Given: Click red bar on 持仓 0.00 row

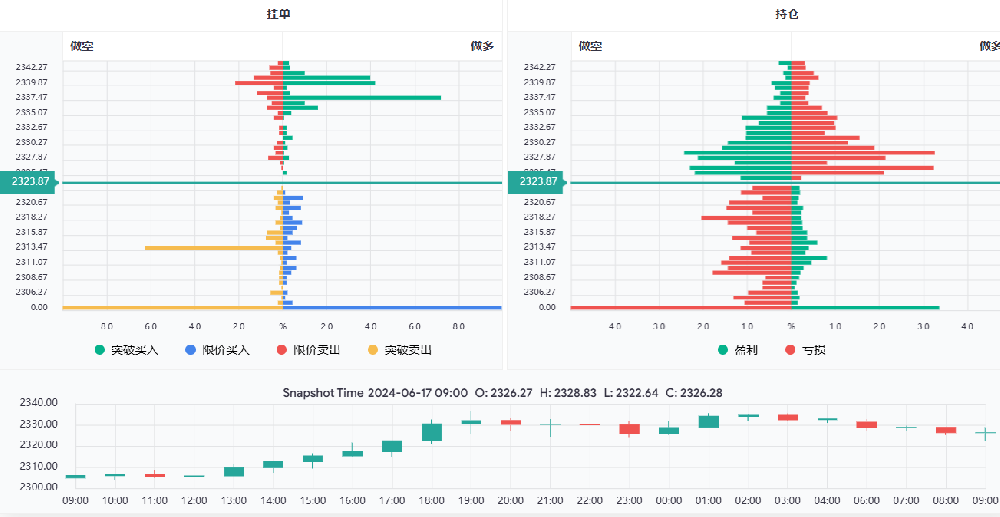Looking at the screenshot, I should click(681, 308).
